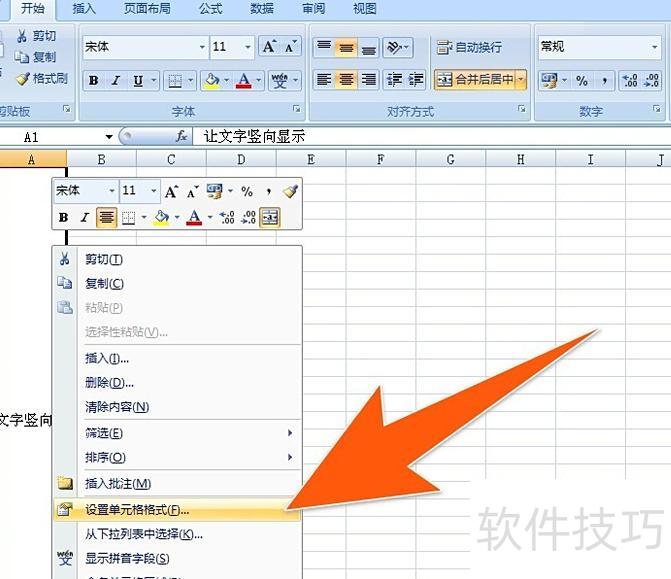Switch to the 视图 (View) tab

[x=365, y=8]
